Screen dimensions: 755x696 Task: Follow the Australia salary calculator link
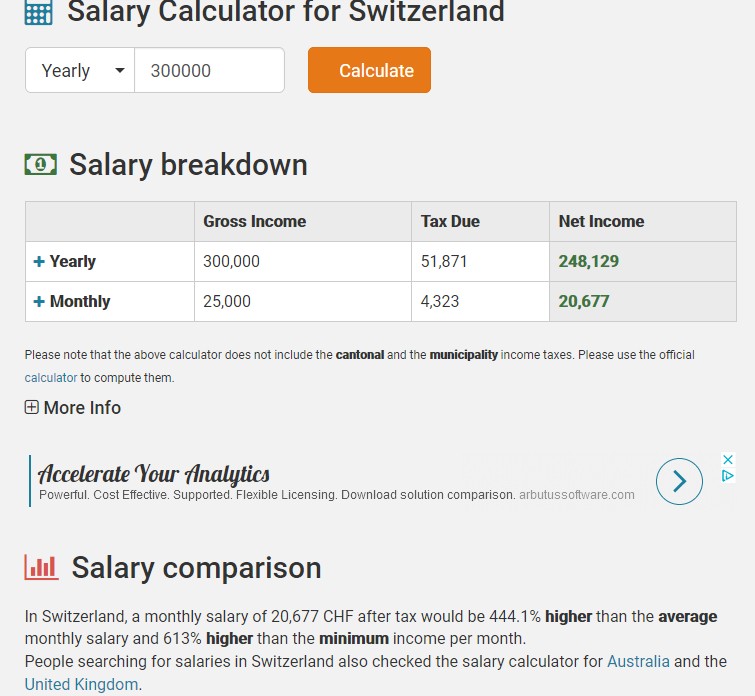click(638, 661)
